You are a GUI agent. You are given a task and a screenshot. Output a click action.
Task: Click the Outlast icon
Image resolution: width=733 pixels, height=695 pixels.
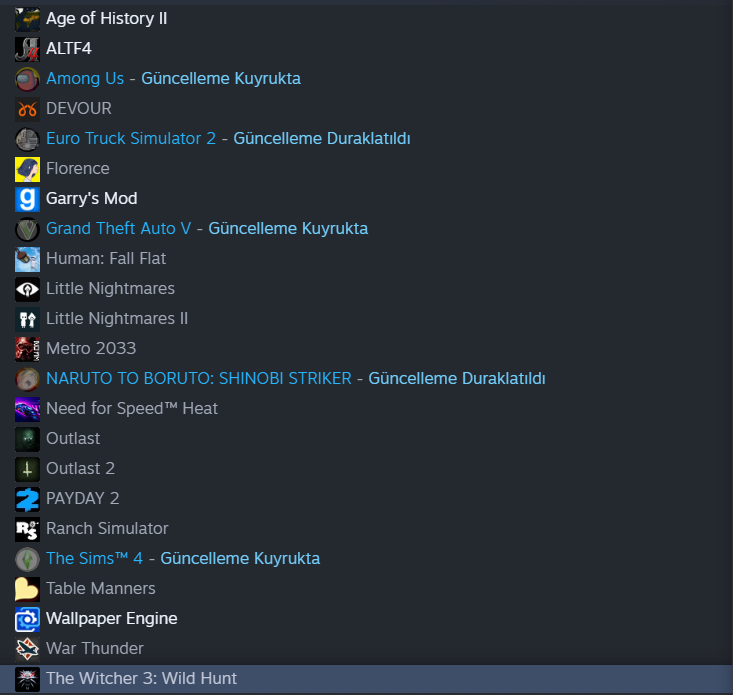point(27,439)
